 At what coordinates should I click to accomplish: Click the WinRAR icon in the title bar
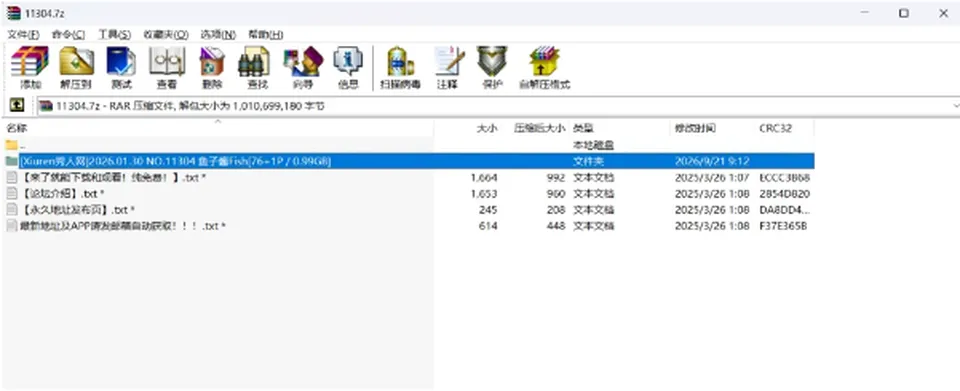point(13,13)
